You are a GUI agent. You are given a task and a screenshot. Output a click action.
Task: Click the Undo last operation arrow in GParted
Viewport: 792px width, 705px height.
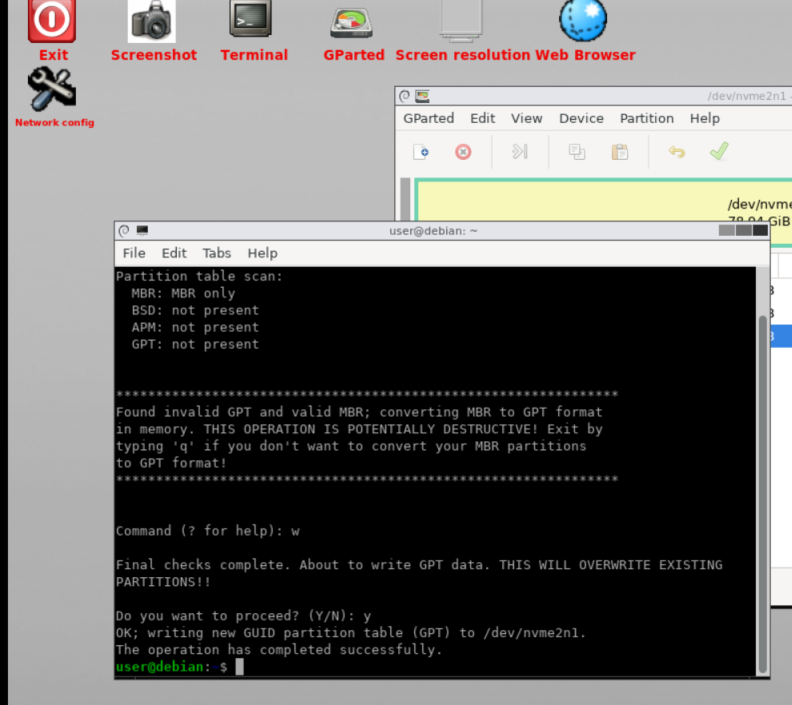click(677, 152)
